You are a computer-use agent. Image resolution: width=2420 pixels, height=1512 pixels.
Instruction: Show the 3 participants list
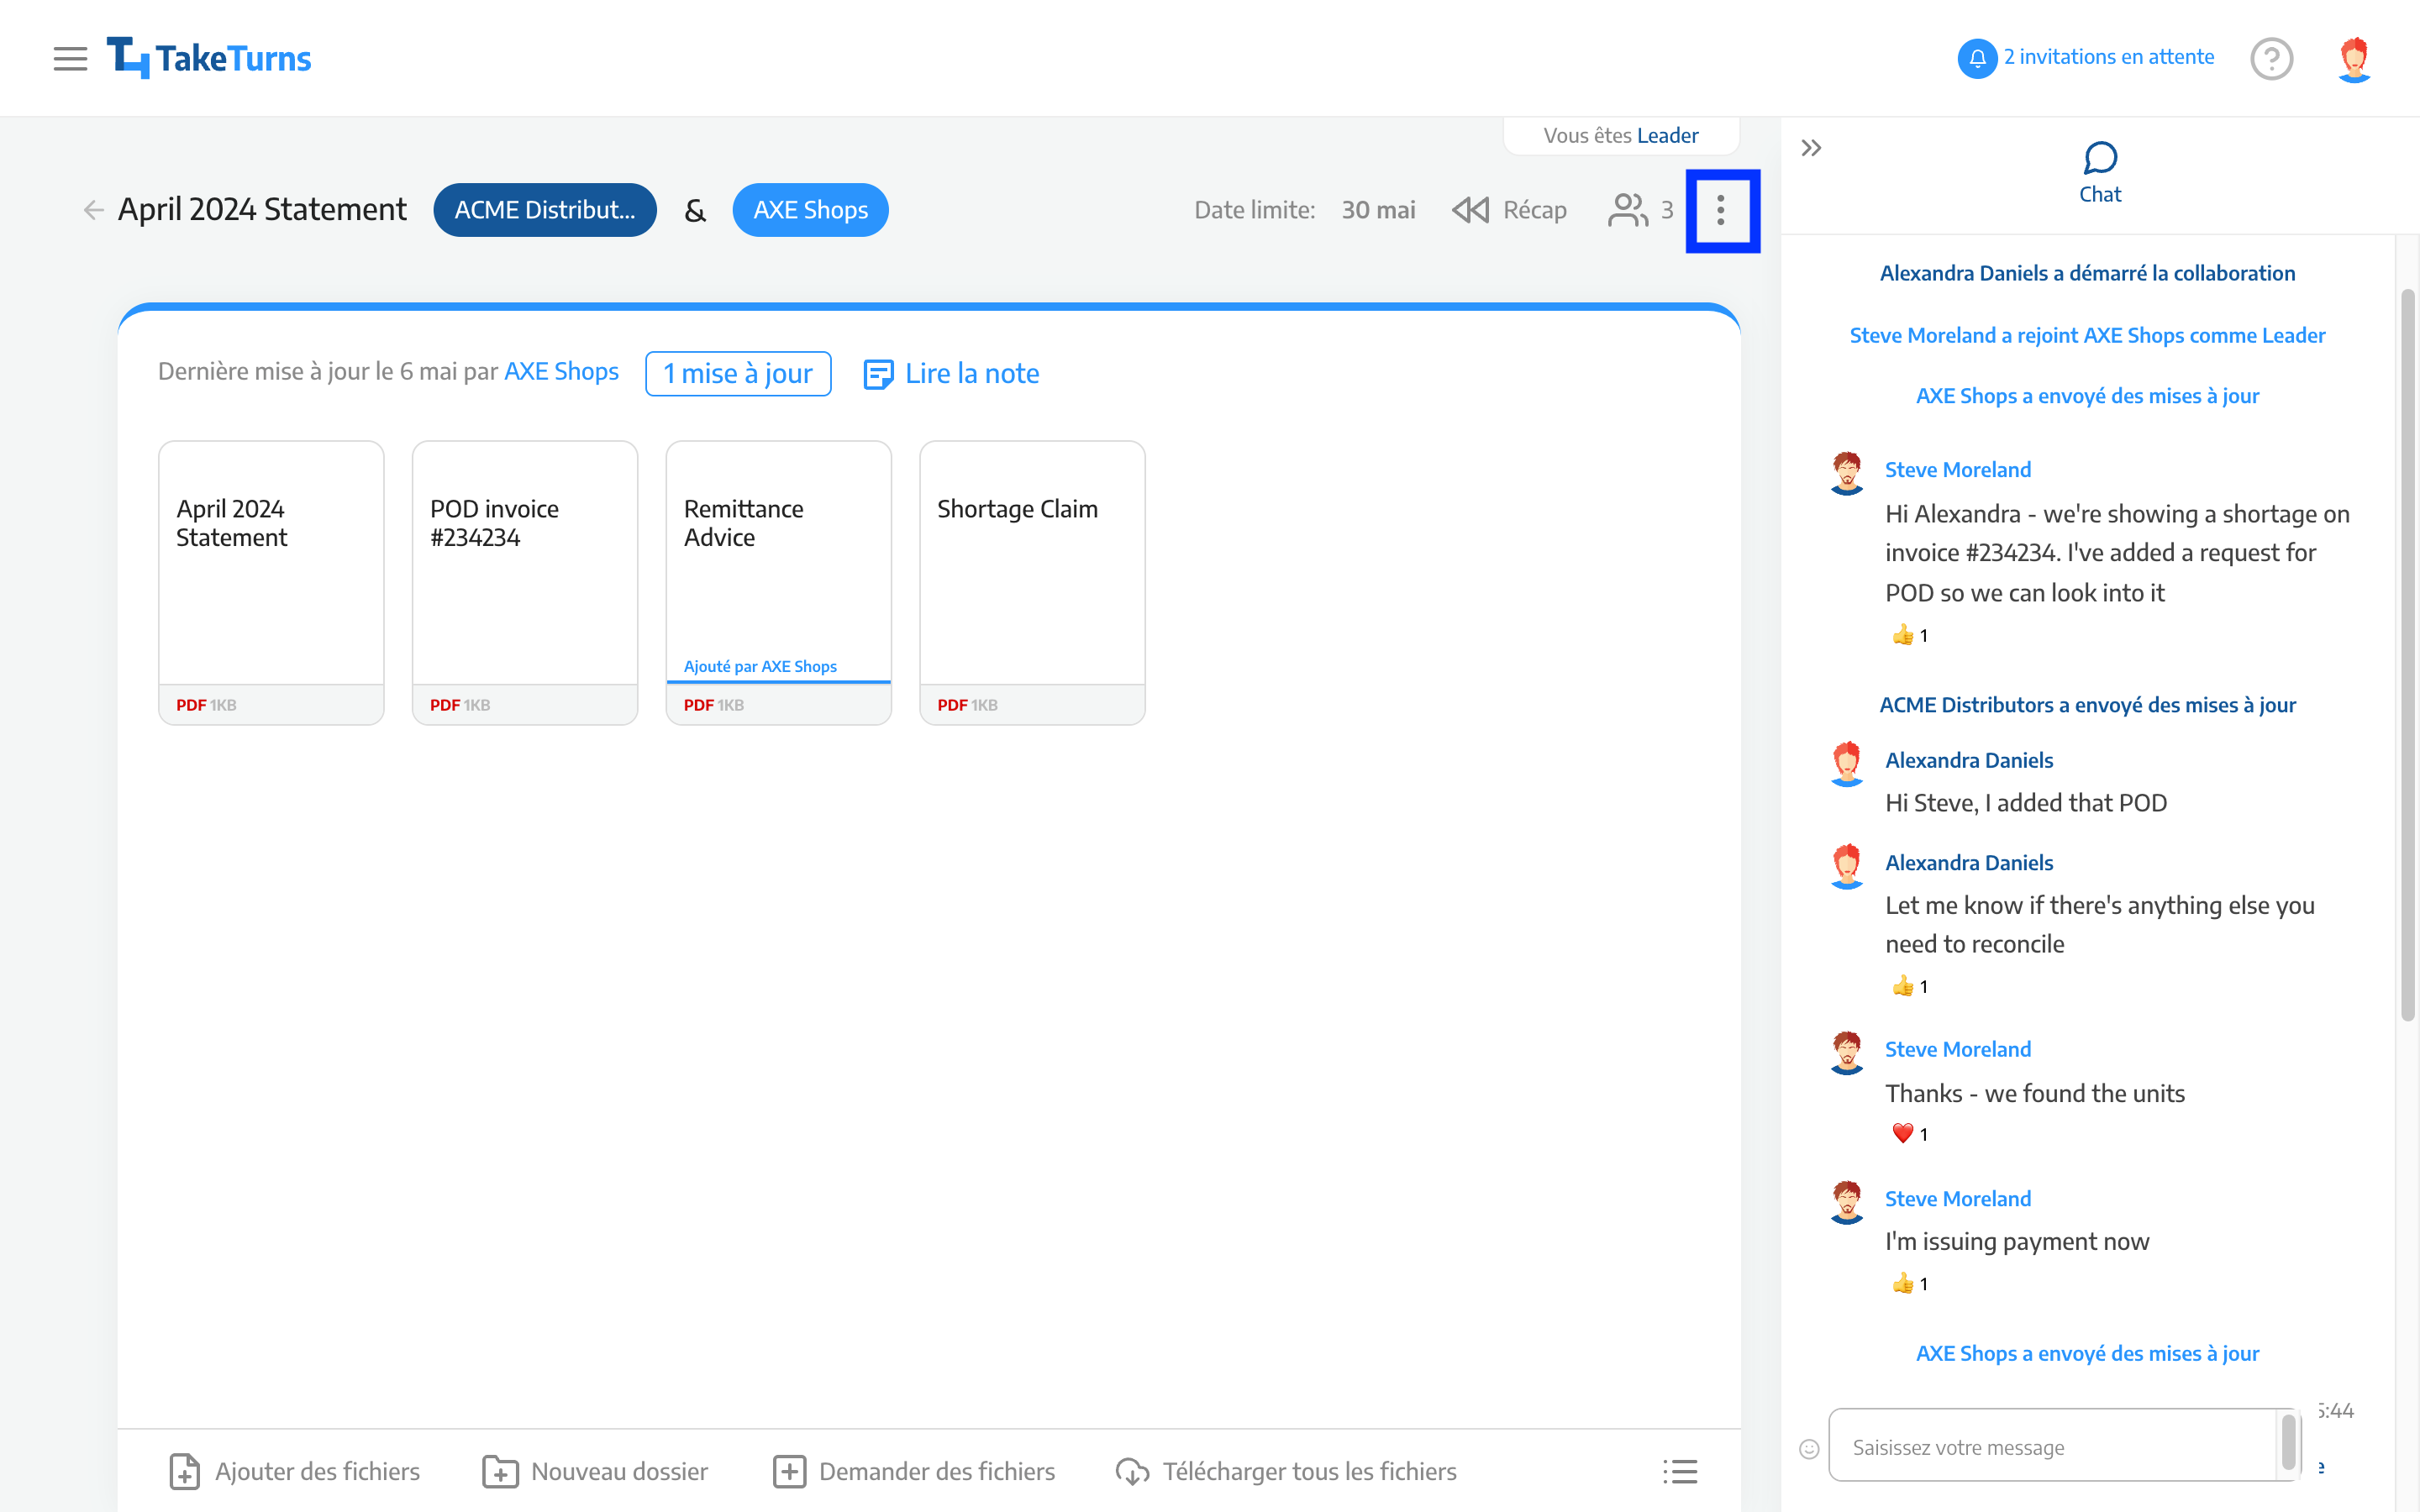coord(1640,210)
